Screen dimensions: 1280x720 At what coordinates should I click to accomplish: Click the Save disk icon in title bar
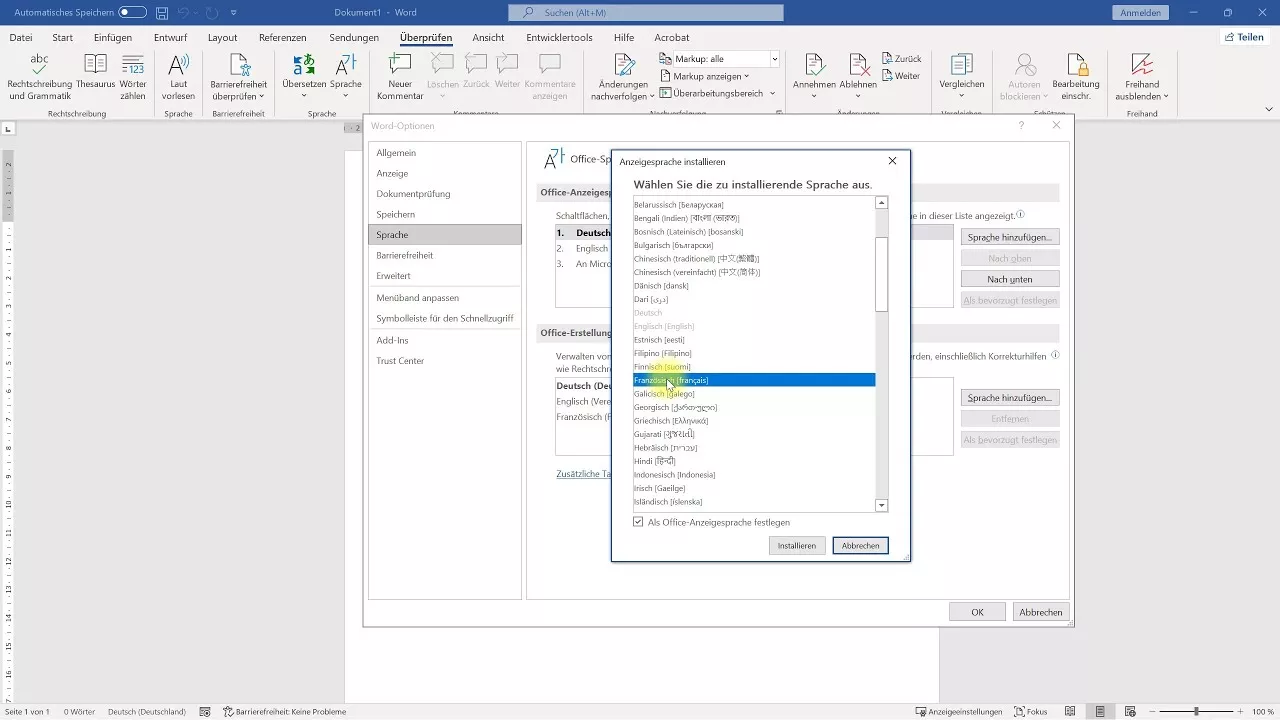click(161, 13)
